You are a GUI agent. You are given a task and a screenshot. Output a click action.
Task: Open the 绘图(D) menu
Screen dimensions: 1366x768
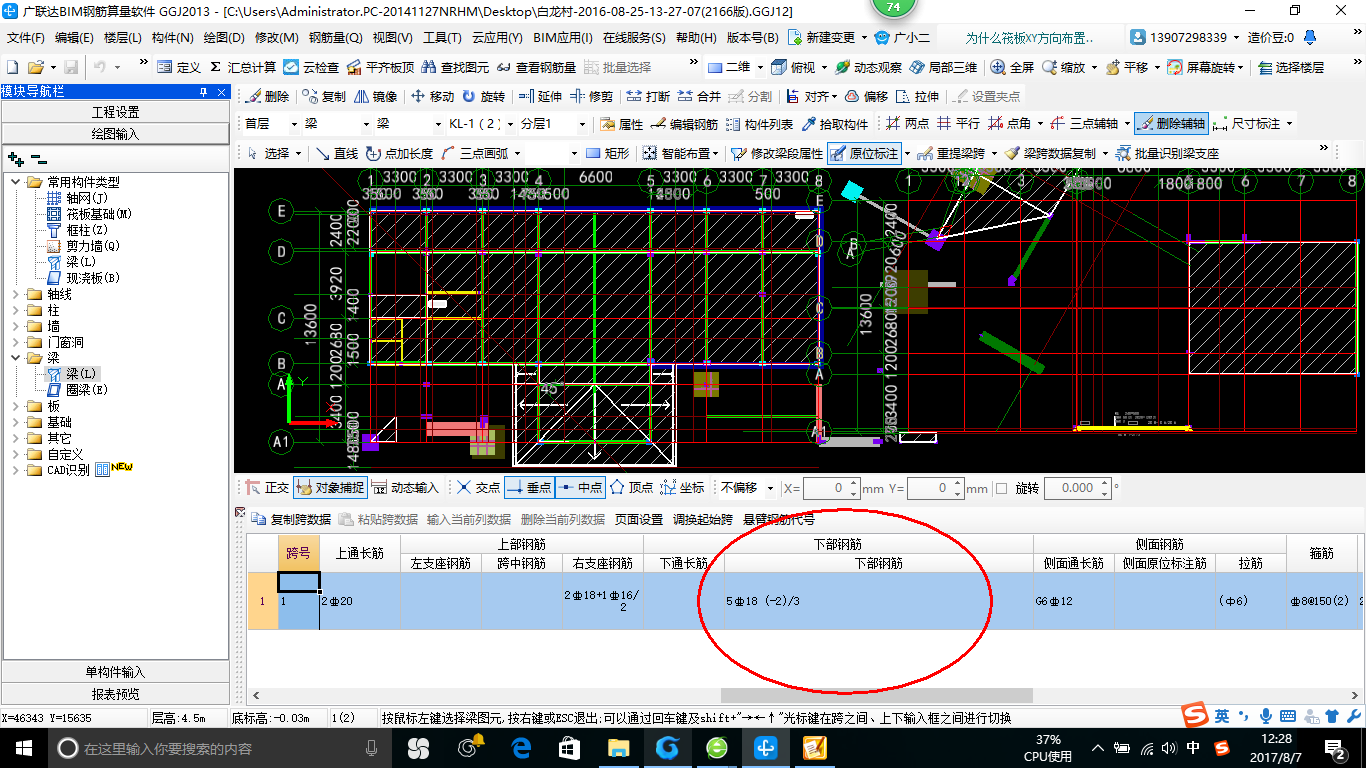[x=224, y=38]
